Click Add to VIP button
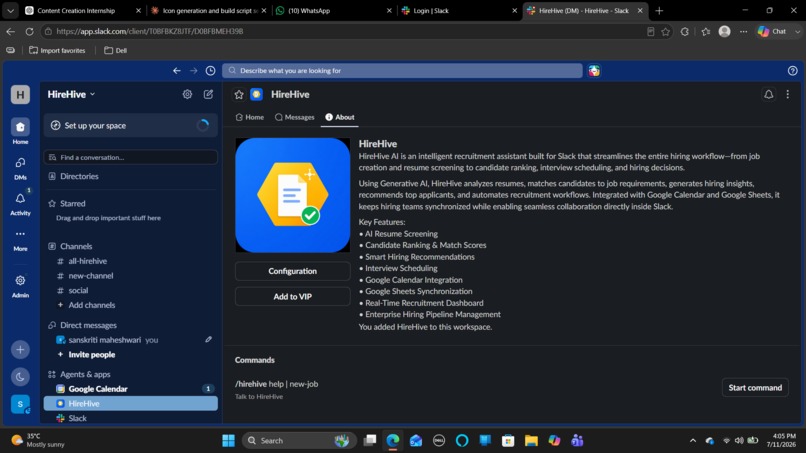This screenshot has height=453, width=806. [x=292, y=297]
